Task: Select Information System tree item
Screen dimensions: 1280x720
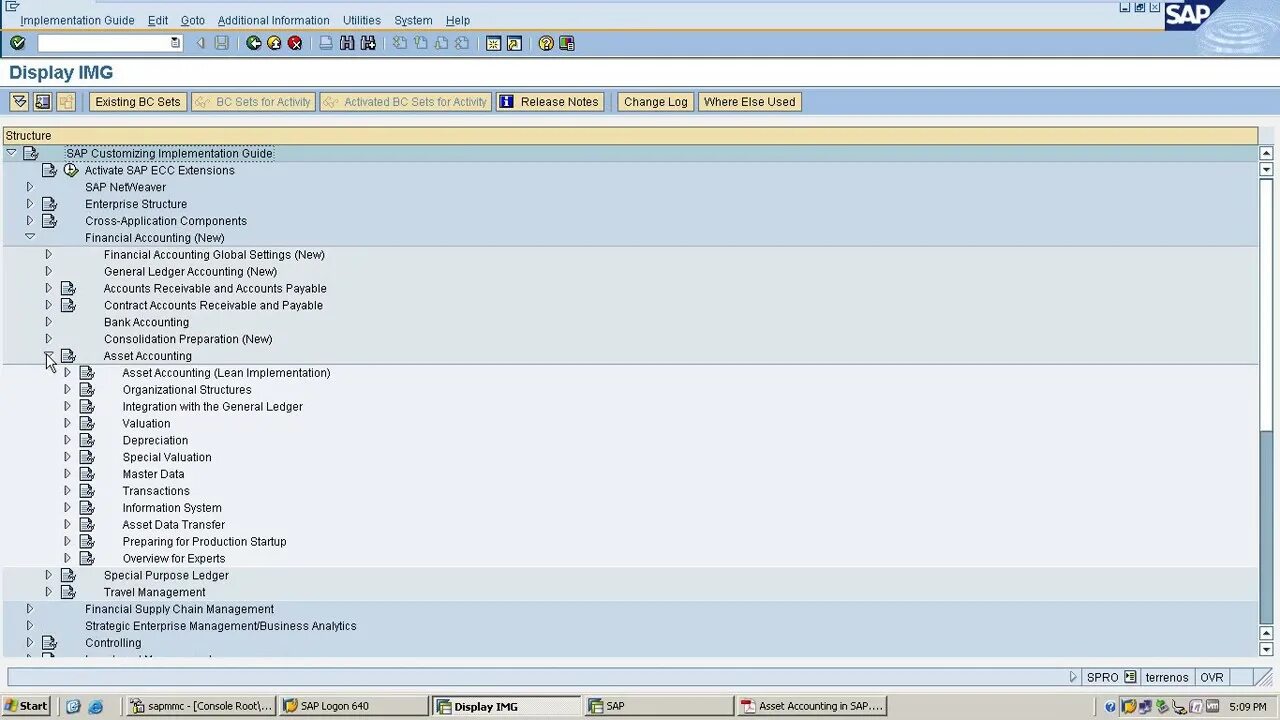Action: (x=172, y=508)
